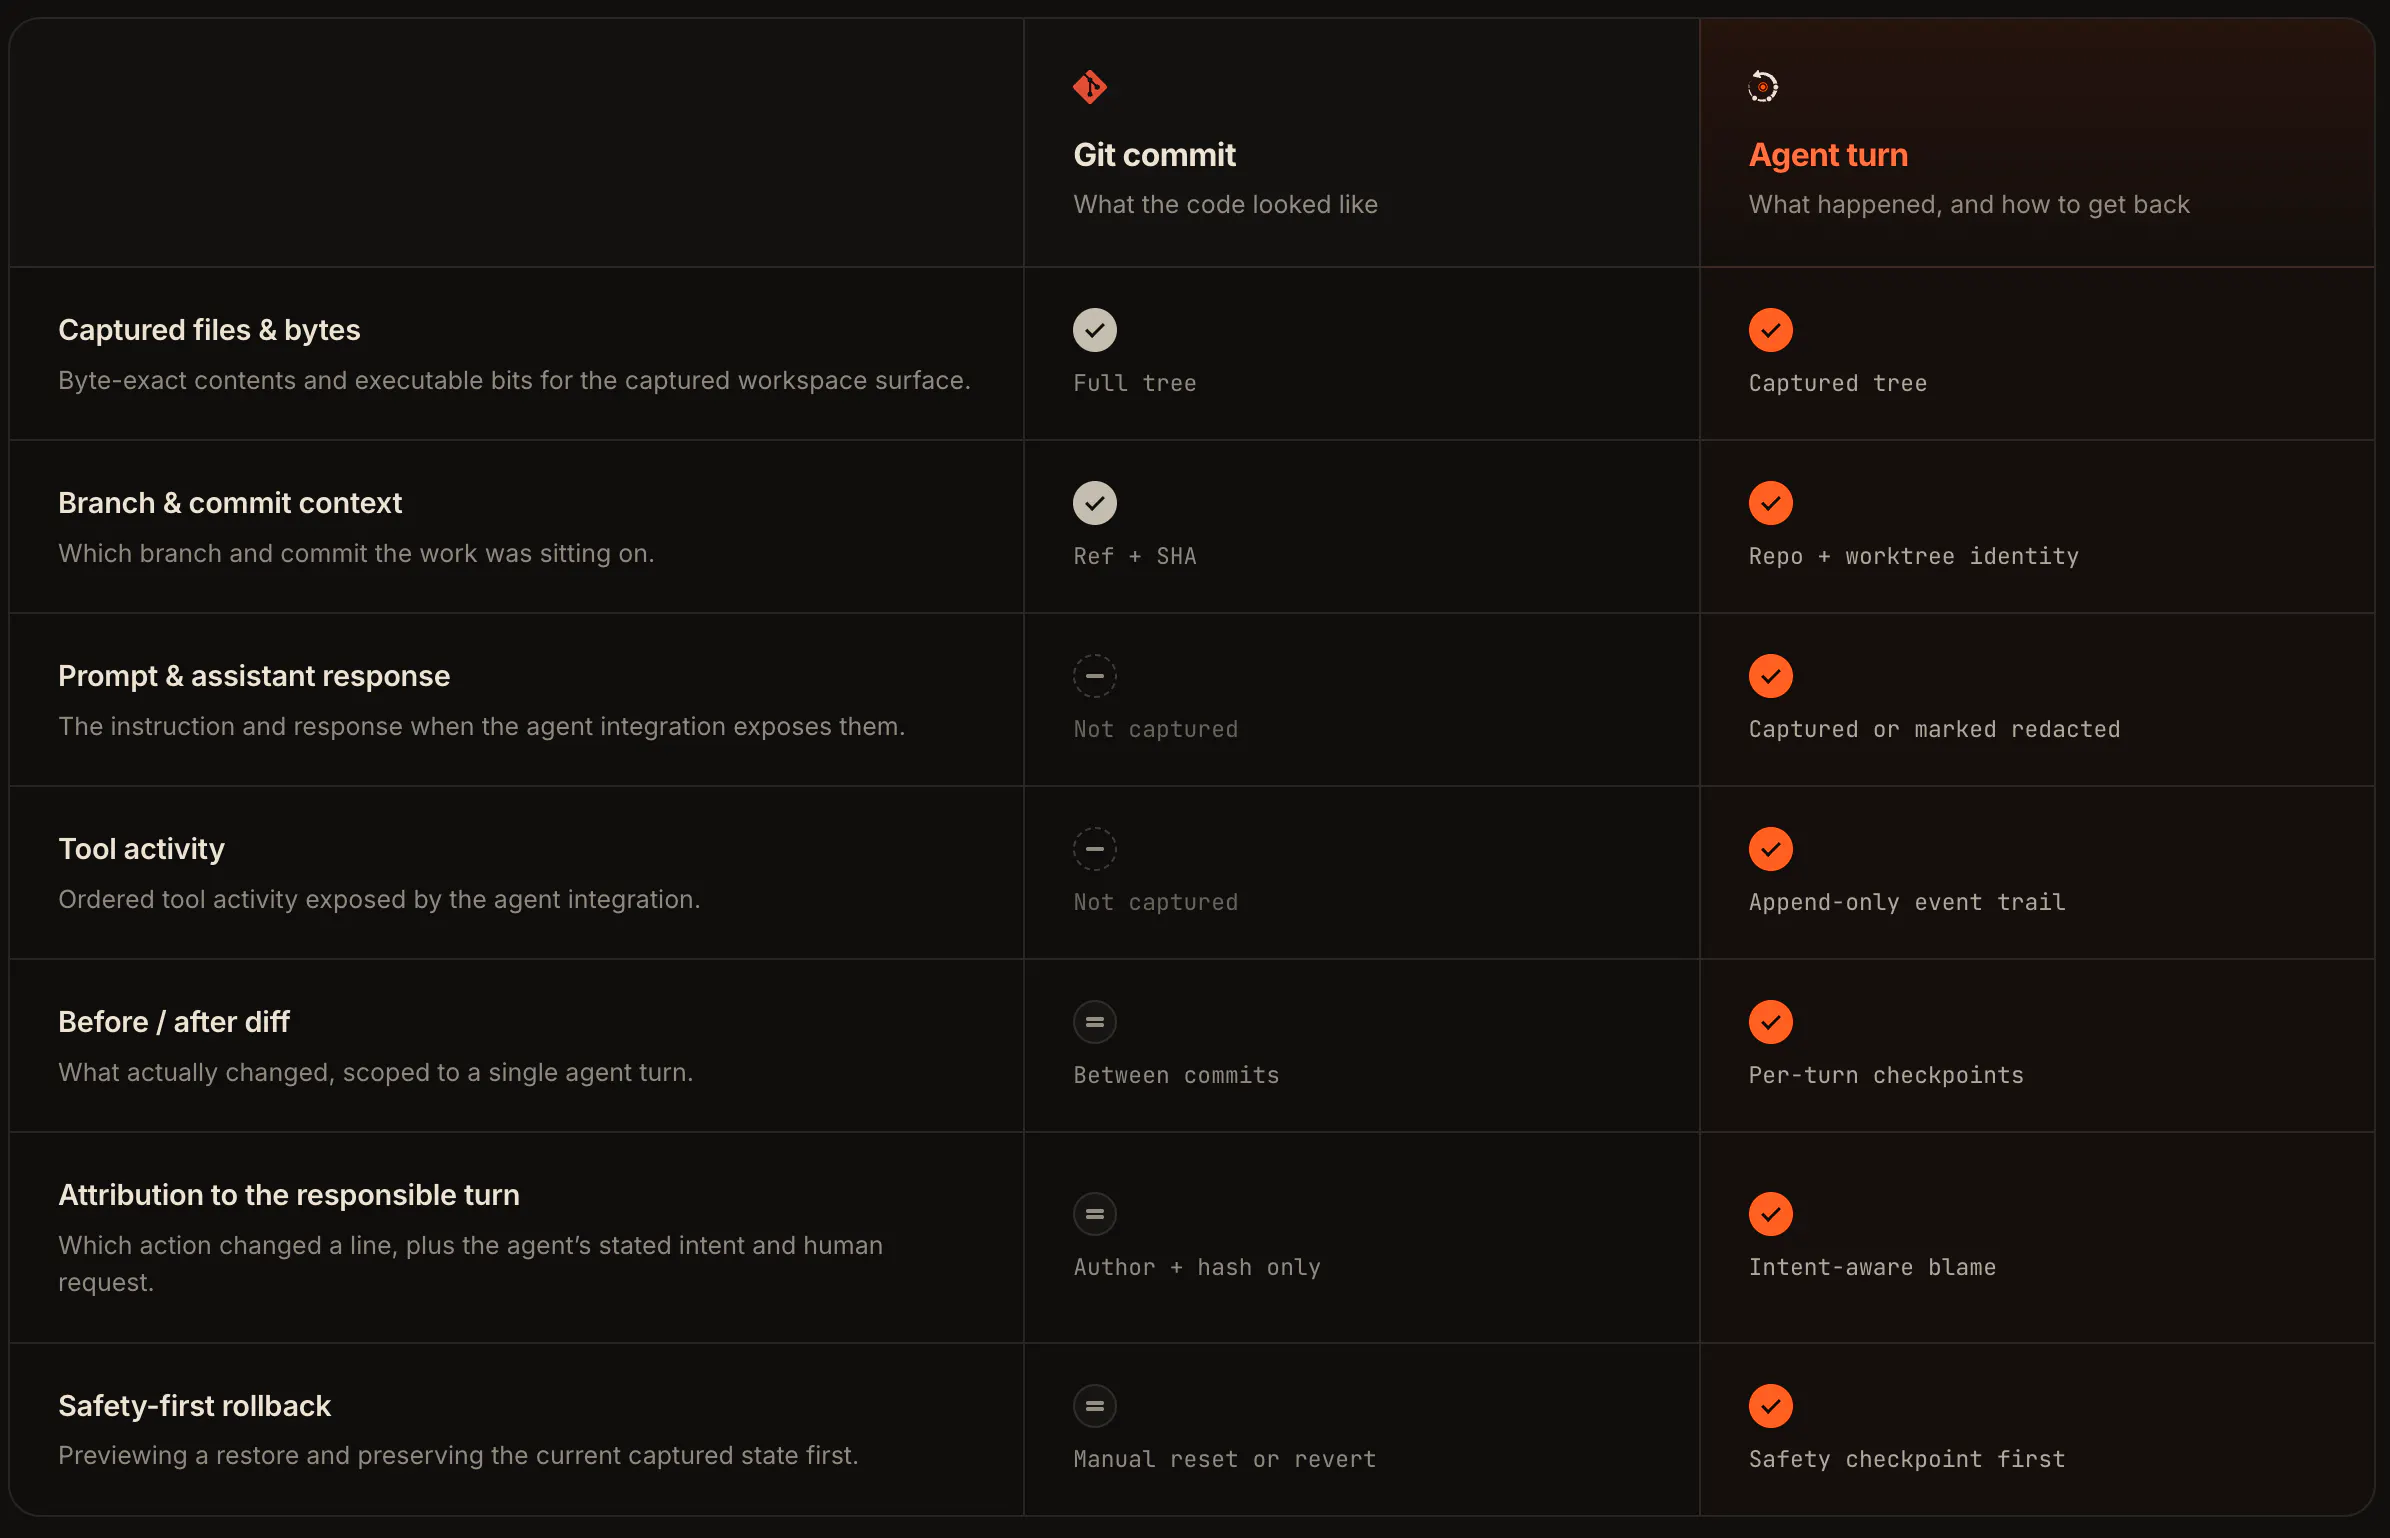This screenshot has height=1538, width=2390.
Task: Click the orange checkmark above Captured tree
Action: (1771, 330)
